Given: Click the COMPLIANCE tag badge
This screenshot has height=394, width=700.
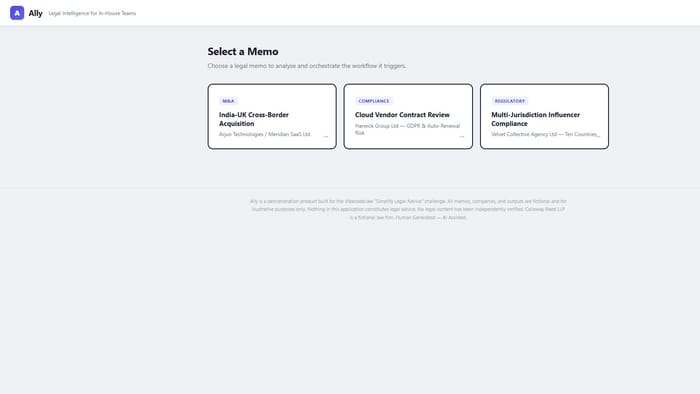Looking at the screenshot, I should click(374, 101).
